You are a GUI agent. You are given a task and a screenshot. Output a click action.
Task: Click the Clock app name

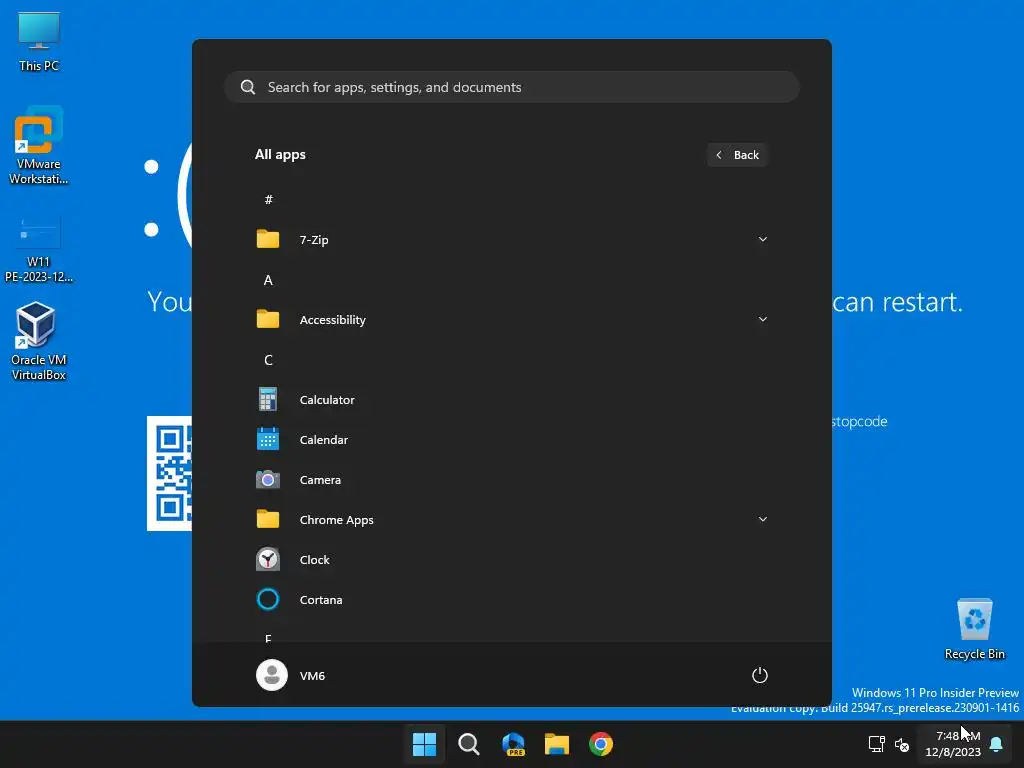coord(314,560)
